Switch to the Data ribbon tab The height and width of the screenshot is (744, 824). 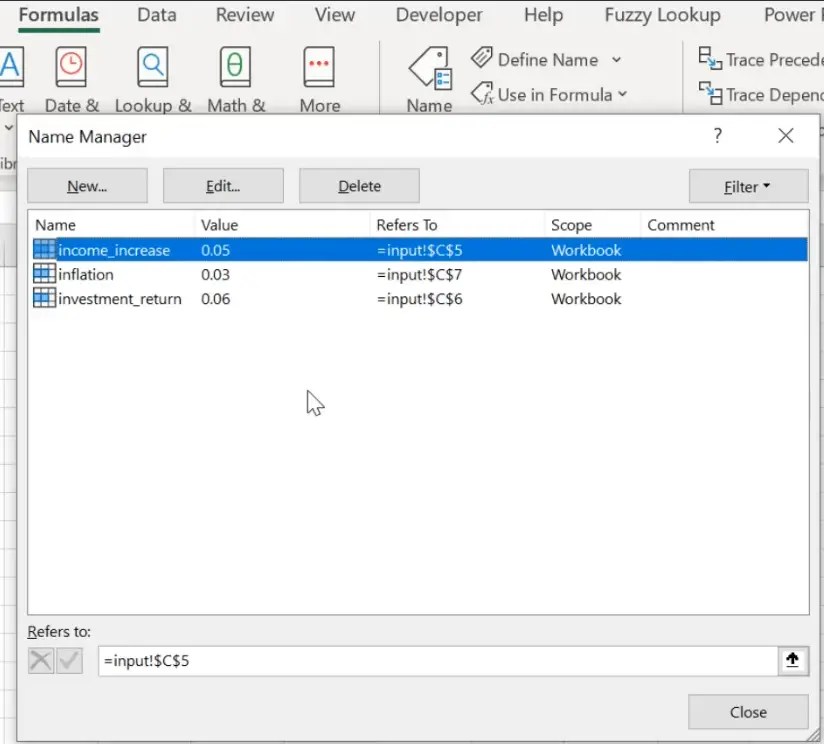click(156, 15)
